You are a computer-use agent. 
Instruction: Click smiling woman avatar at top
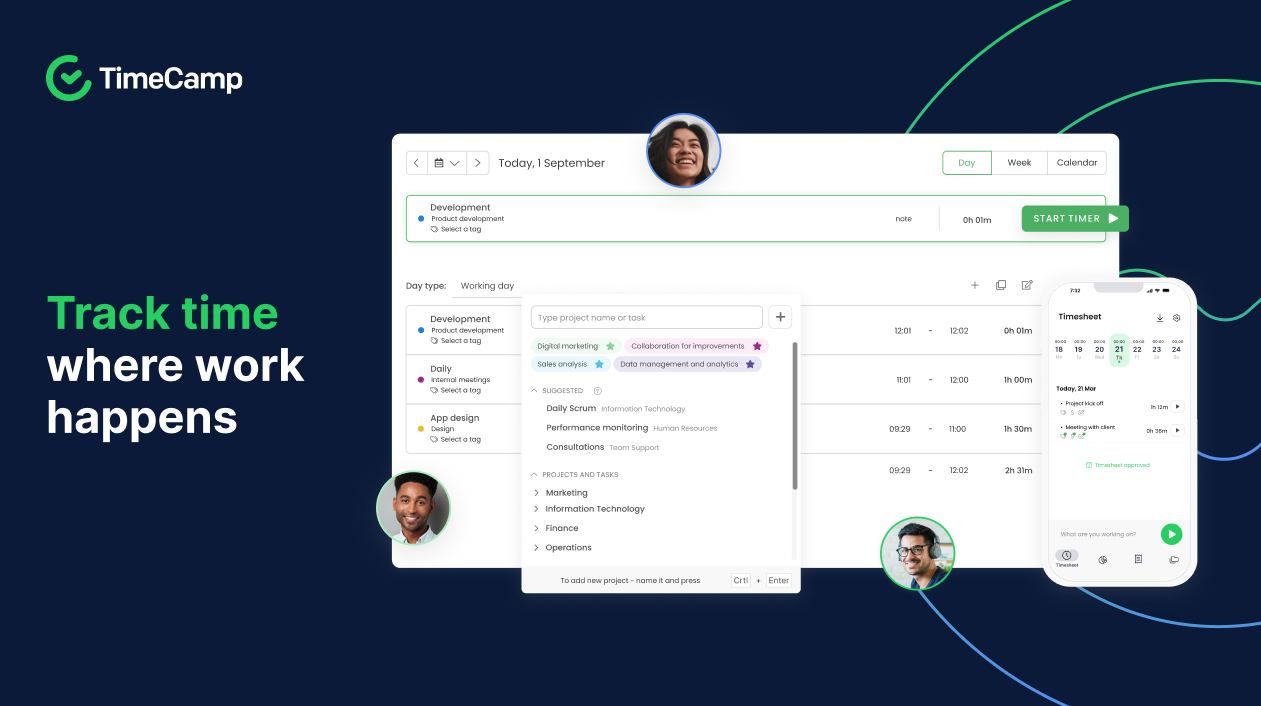(x=684, y=150)
